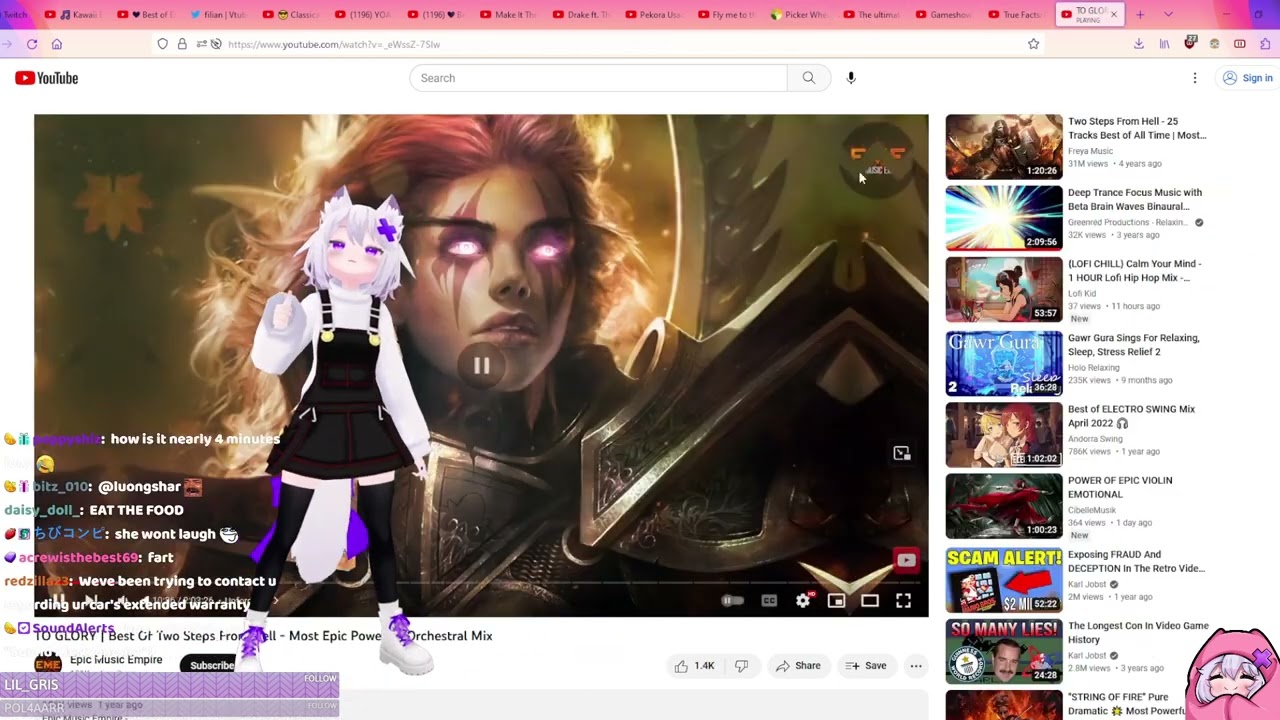1280x720 pixels.
Task: Open Deep Trance Focus Music thumbnail
Action: pos(1004,218)
